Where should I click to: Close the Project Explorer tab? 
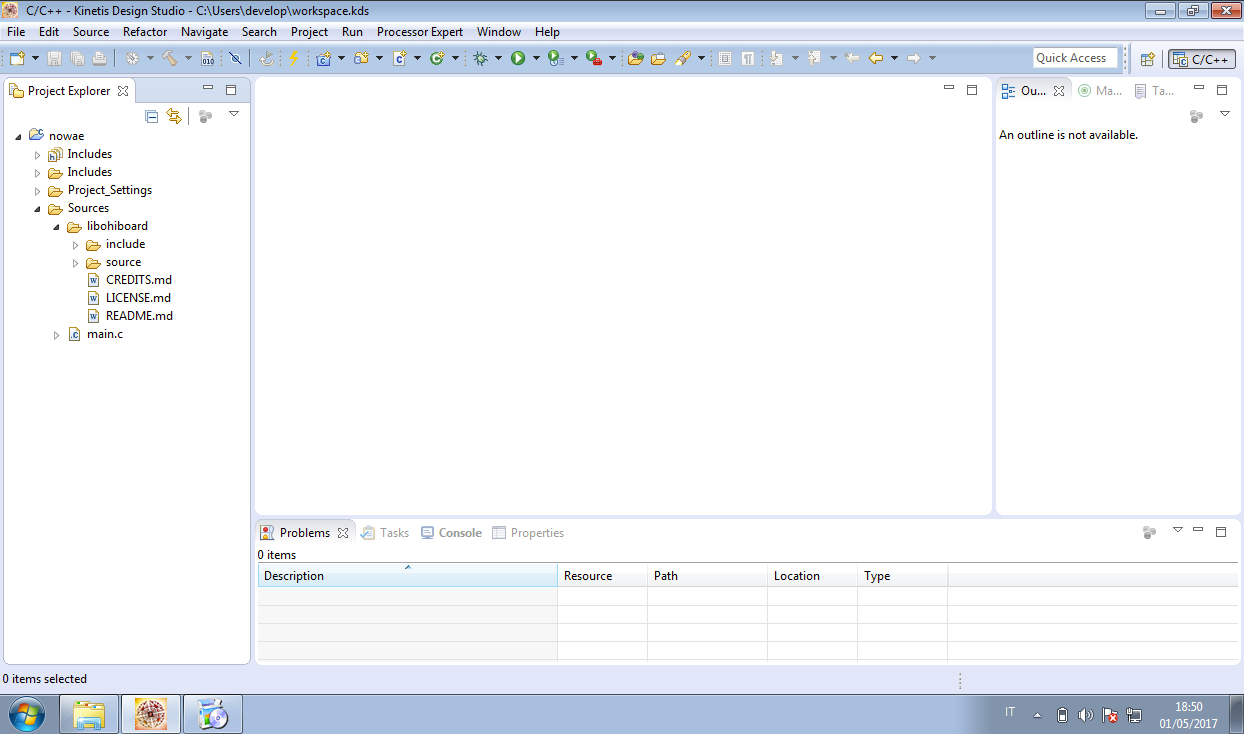click(x=123, y=91)
